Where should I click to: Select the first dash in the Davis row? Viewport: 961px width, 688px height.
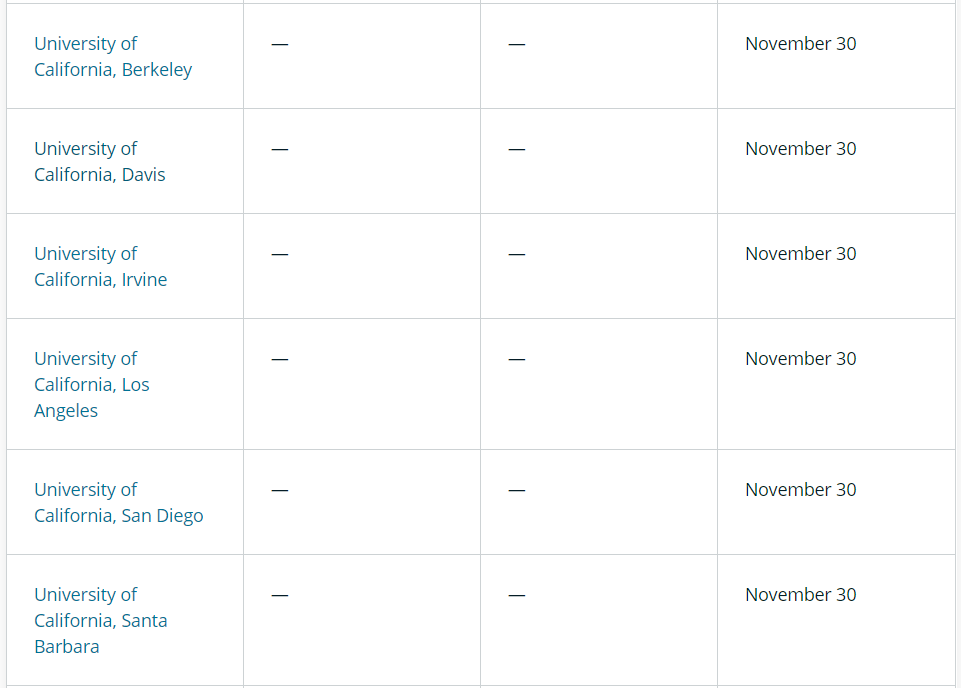(x=280, y=150)
